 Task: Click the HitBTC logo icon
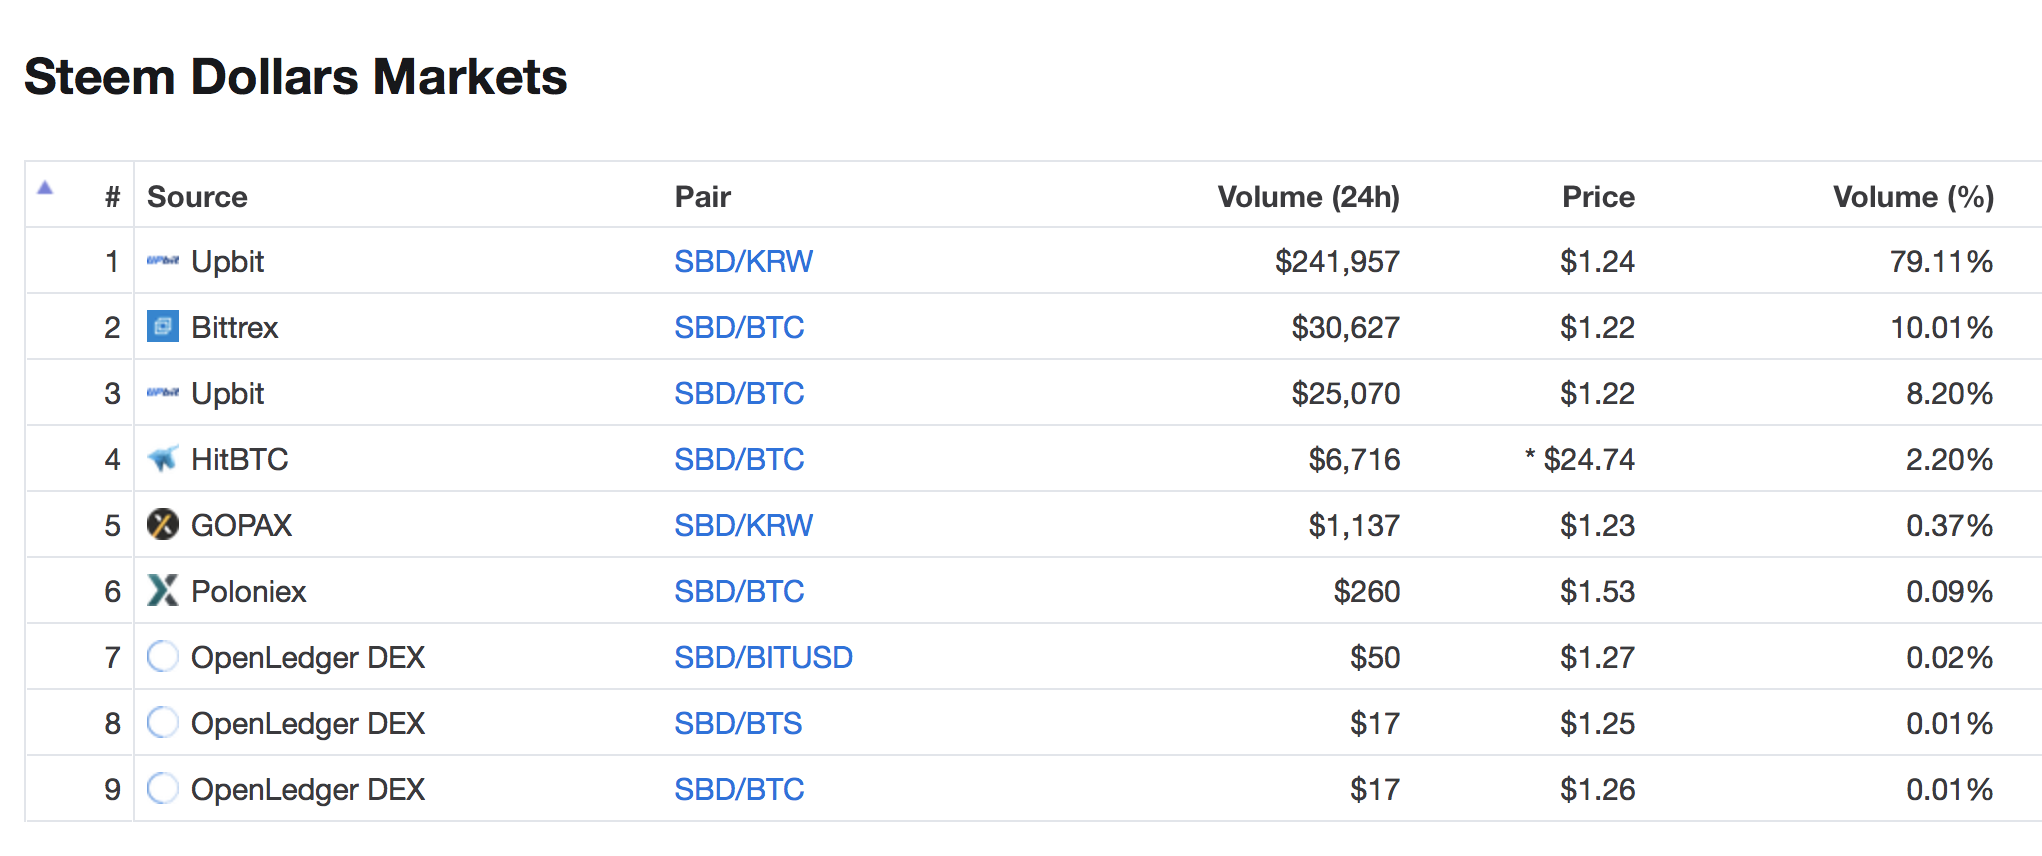coord(163,459)
